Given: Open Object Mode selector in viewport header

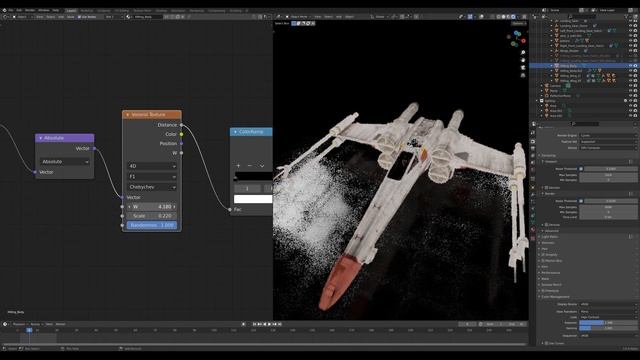Looking at the screenshot, I should [x=298, y=17].
